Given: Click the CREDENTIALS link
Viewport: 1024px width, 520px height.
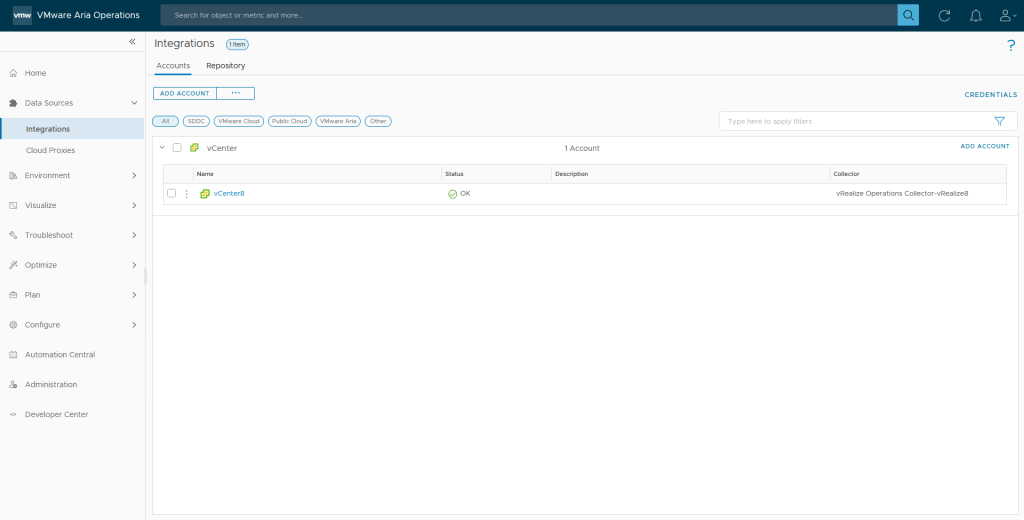Looking at the screenshot, I should click(x=991, y=95).
